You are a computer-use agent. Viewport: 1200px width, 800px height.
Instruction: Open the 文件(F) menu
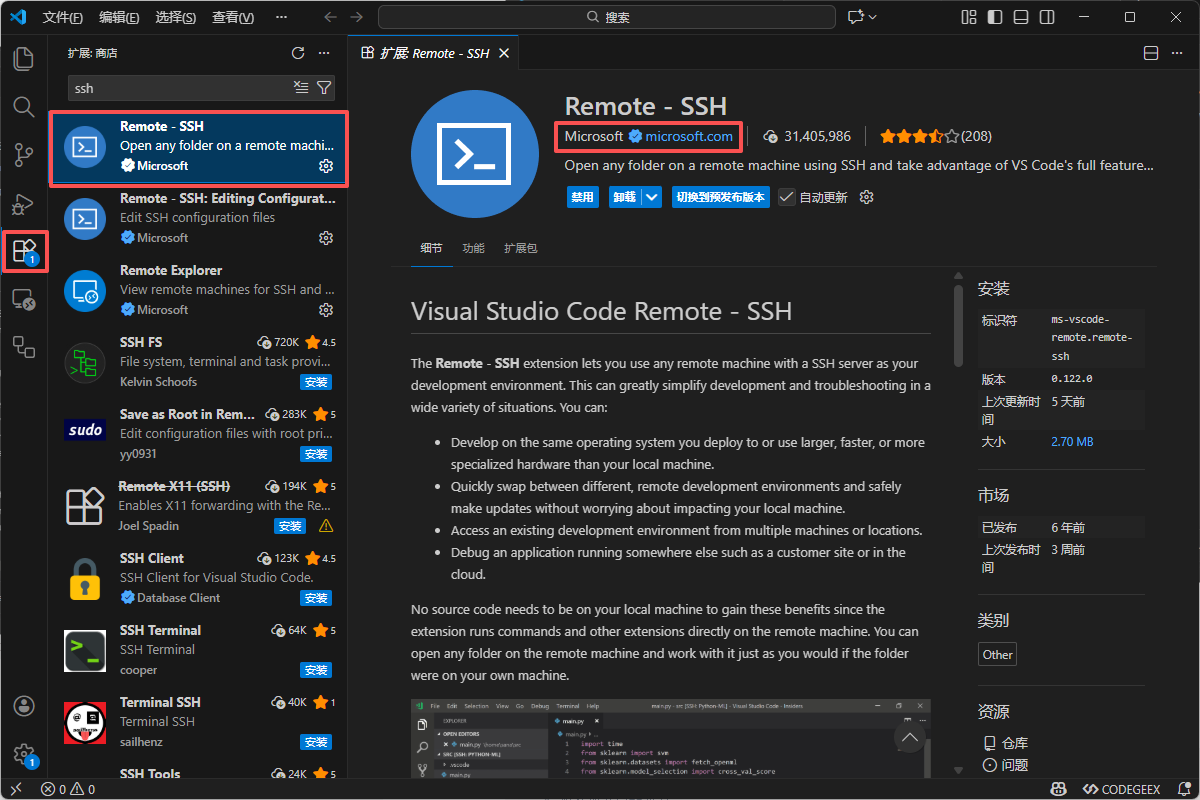63,17
